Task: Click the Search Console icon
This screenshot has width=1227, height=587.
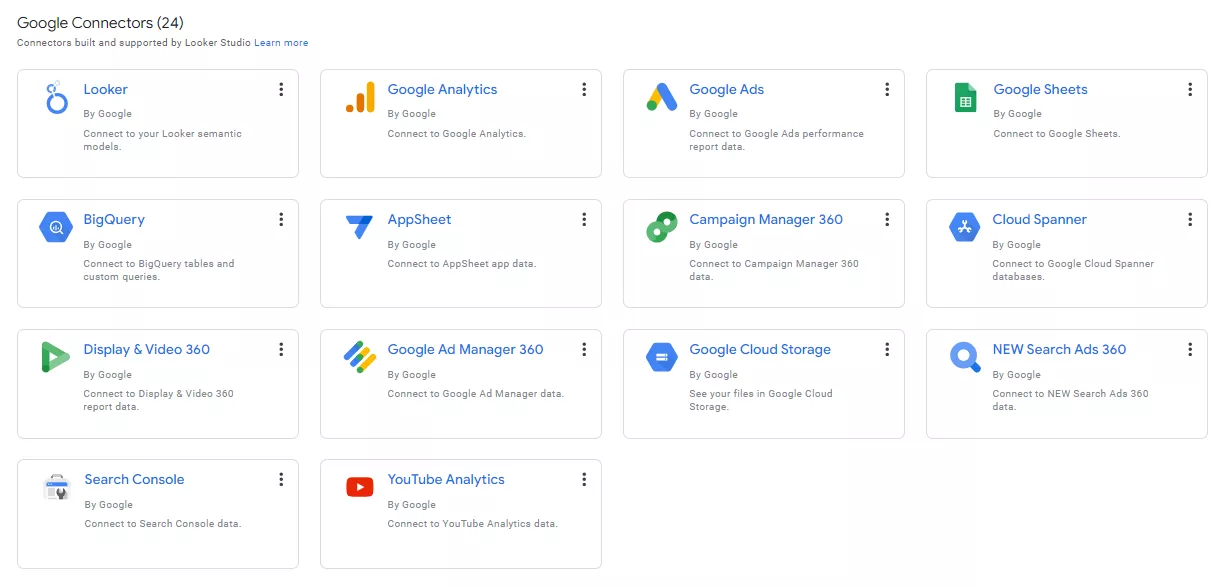Action: [57, 488]
